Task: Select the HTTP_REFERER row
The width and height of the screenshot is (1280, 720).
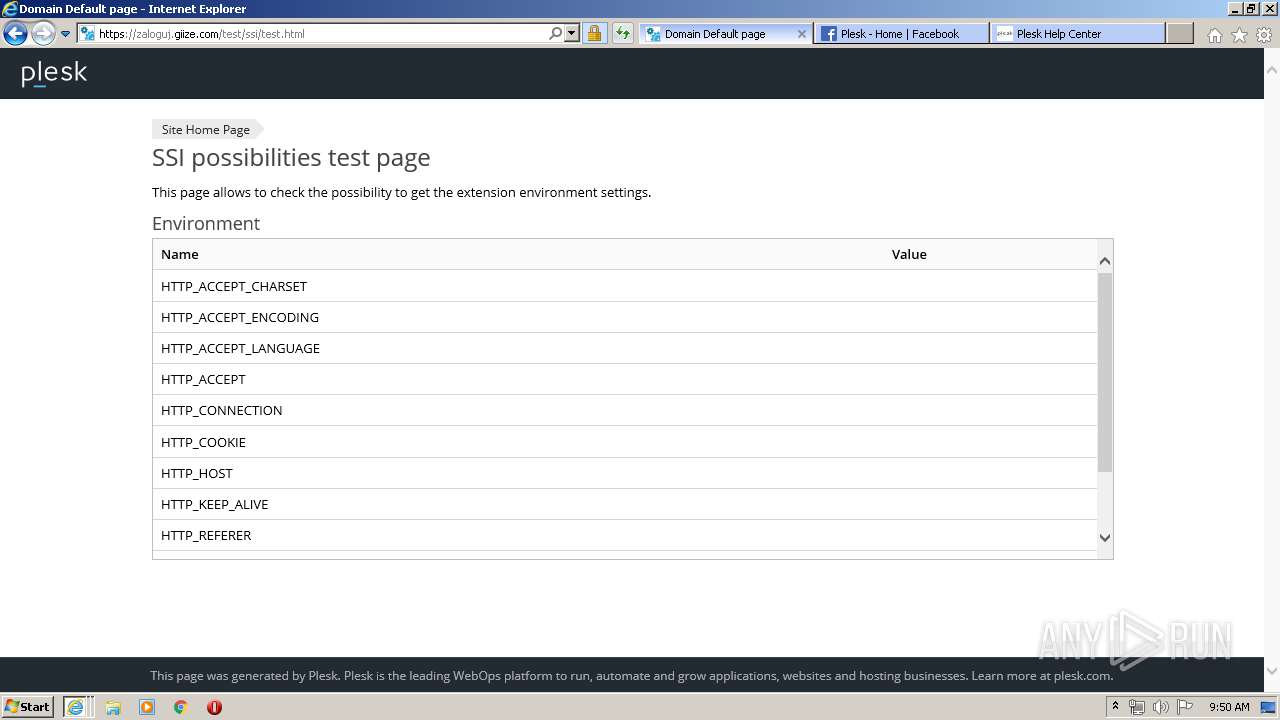Action: pyautogui.click(x=625, y=535)
